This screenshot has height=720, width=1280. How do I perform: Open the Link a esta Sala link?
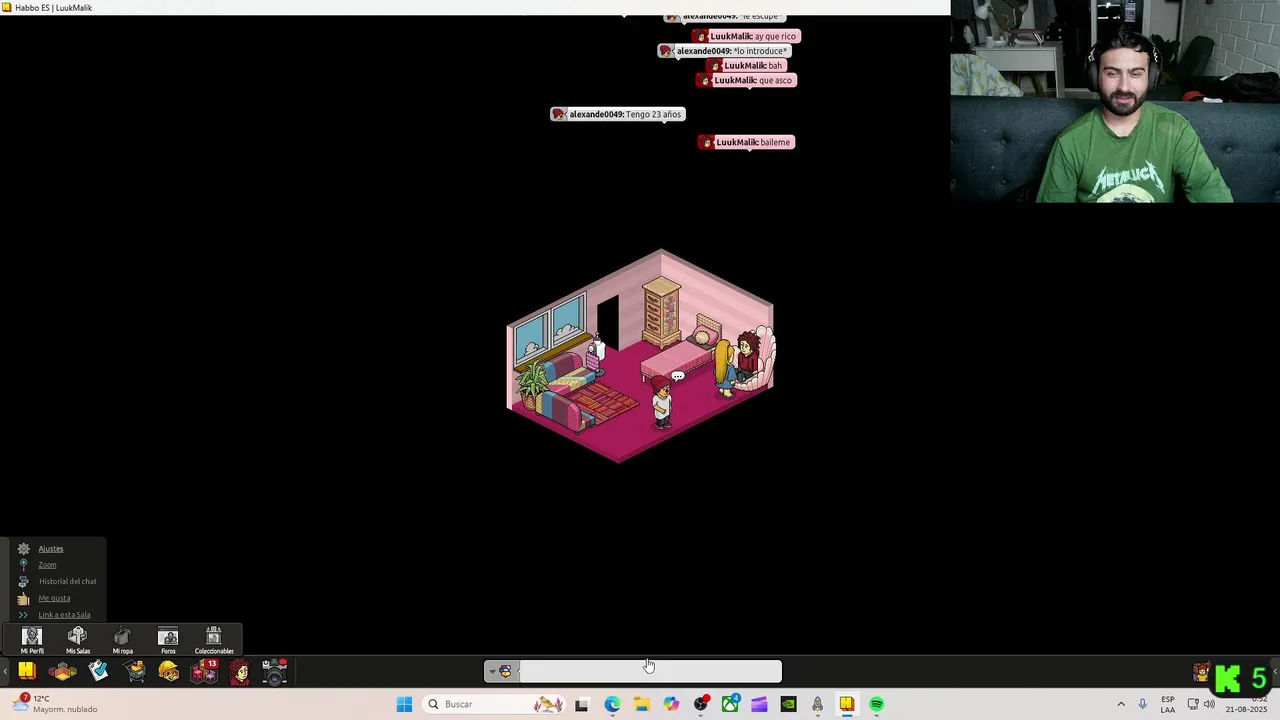(x=64, y=615)
